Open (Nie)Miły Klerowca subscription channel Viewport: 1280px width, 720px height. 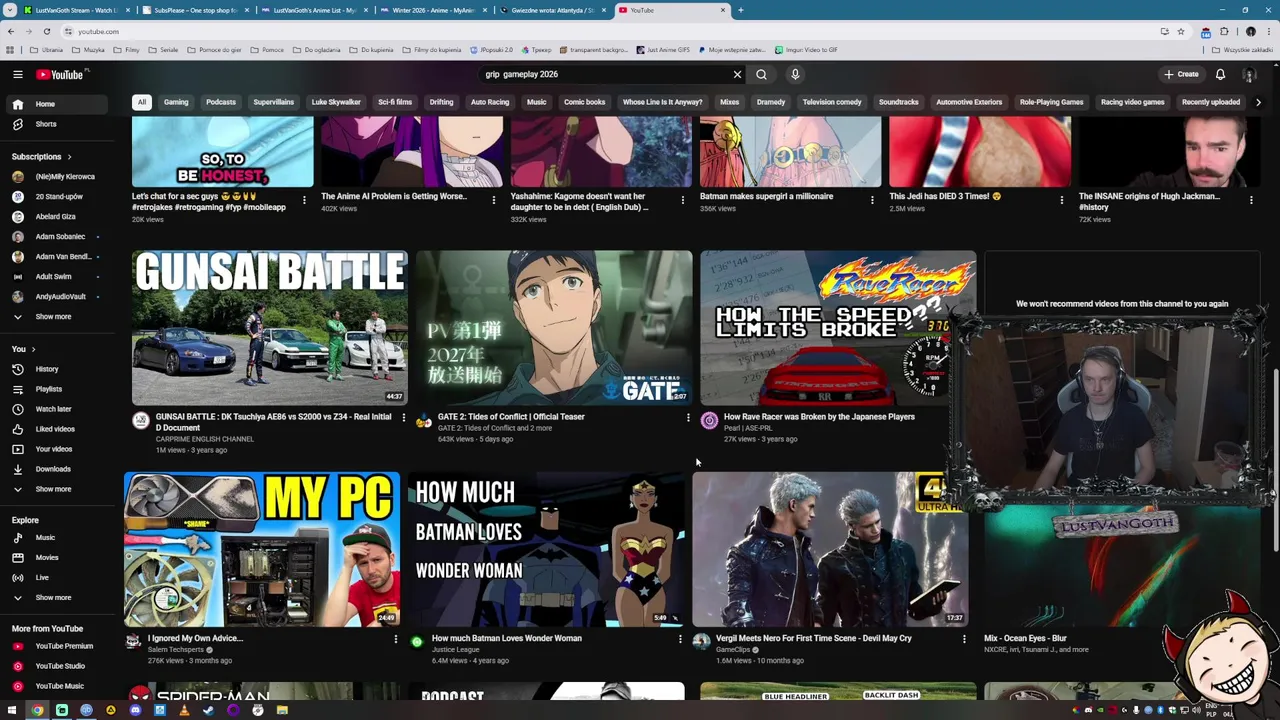tap(56, 177)
